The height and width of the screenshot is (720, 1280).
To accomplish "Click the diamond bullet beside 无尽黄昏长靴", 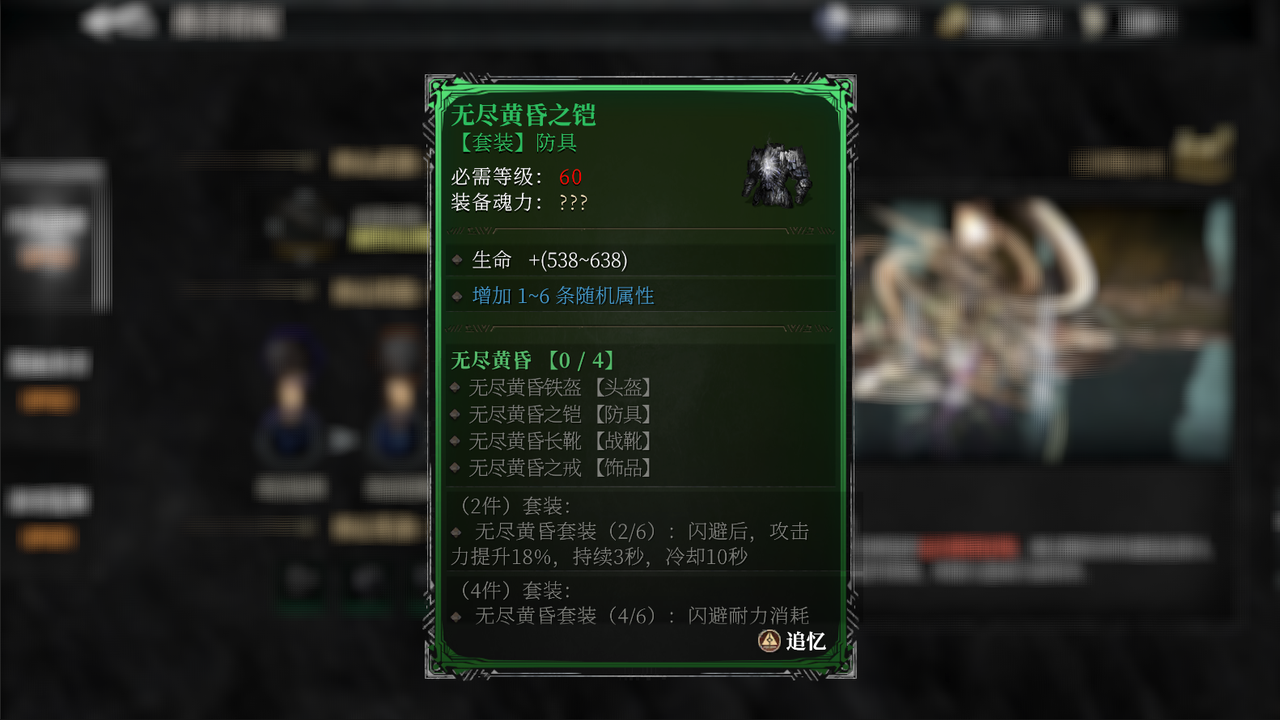I will [x=456, y=441].
